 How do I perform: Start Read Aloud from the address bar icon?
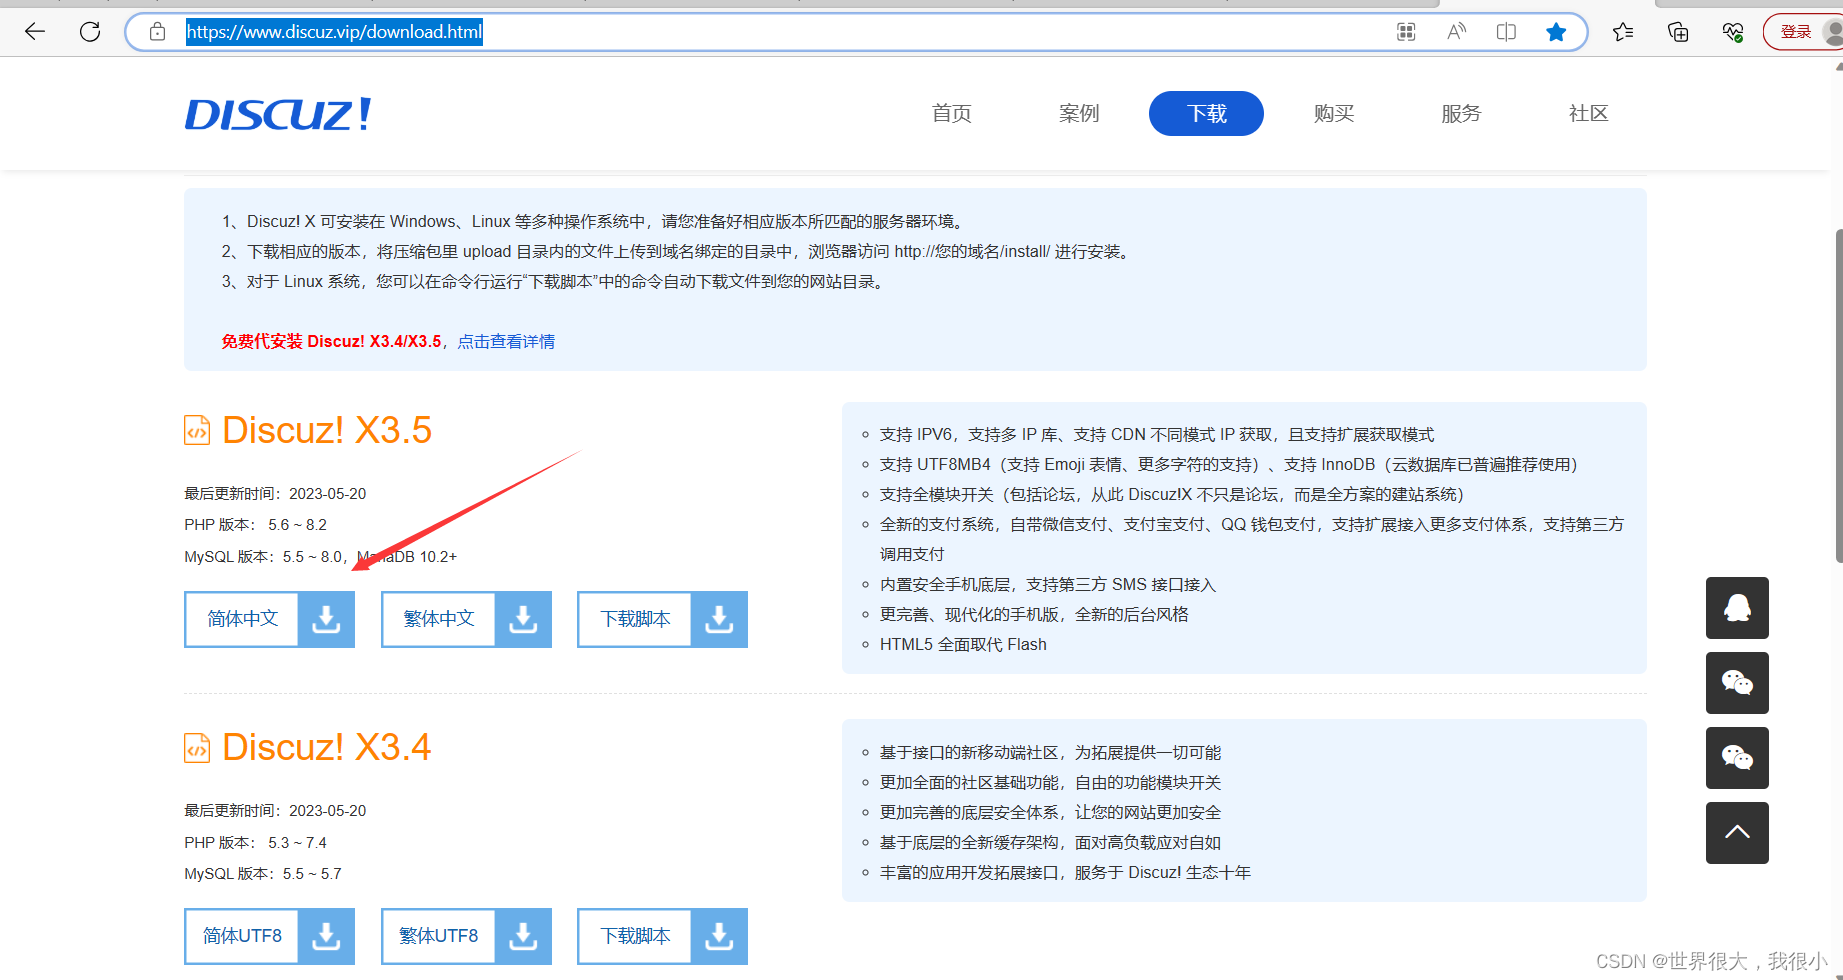tap(1455, 31)
